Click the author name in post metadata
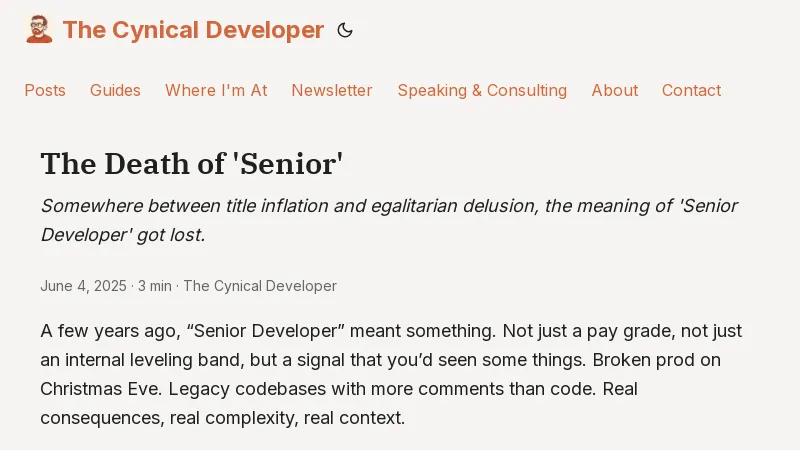The height and width of the screenshot is (450, 800). 260,286
